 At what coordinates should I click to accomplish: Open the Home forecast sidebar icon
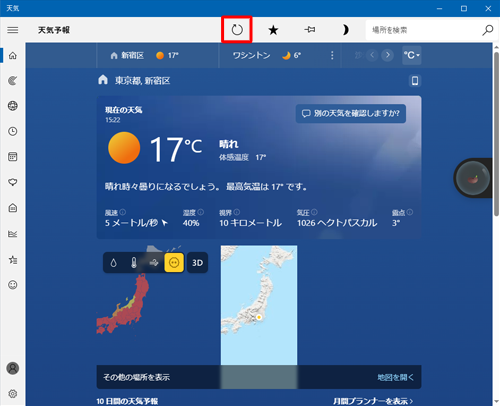tap(13, 55)
